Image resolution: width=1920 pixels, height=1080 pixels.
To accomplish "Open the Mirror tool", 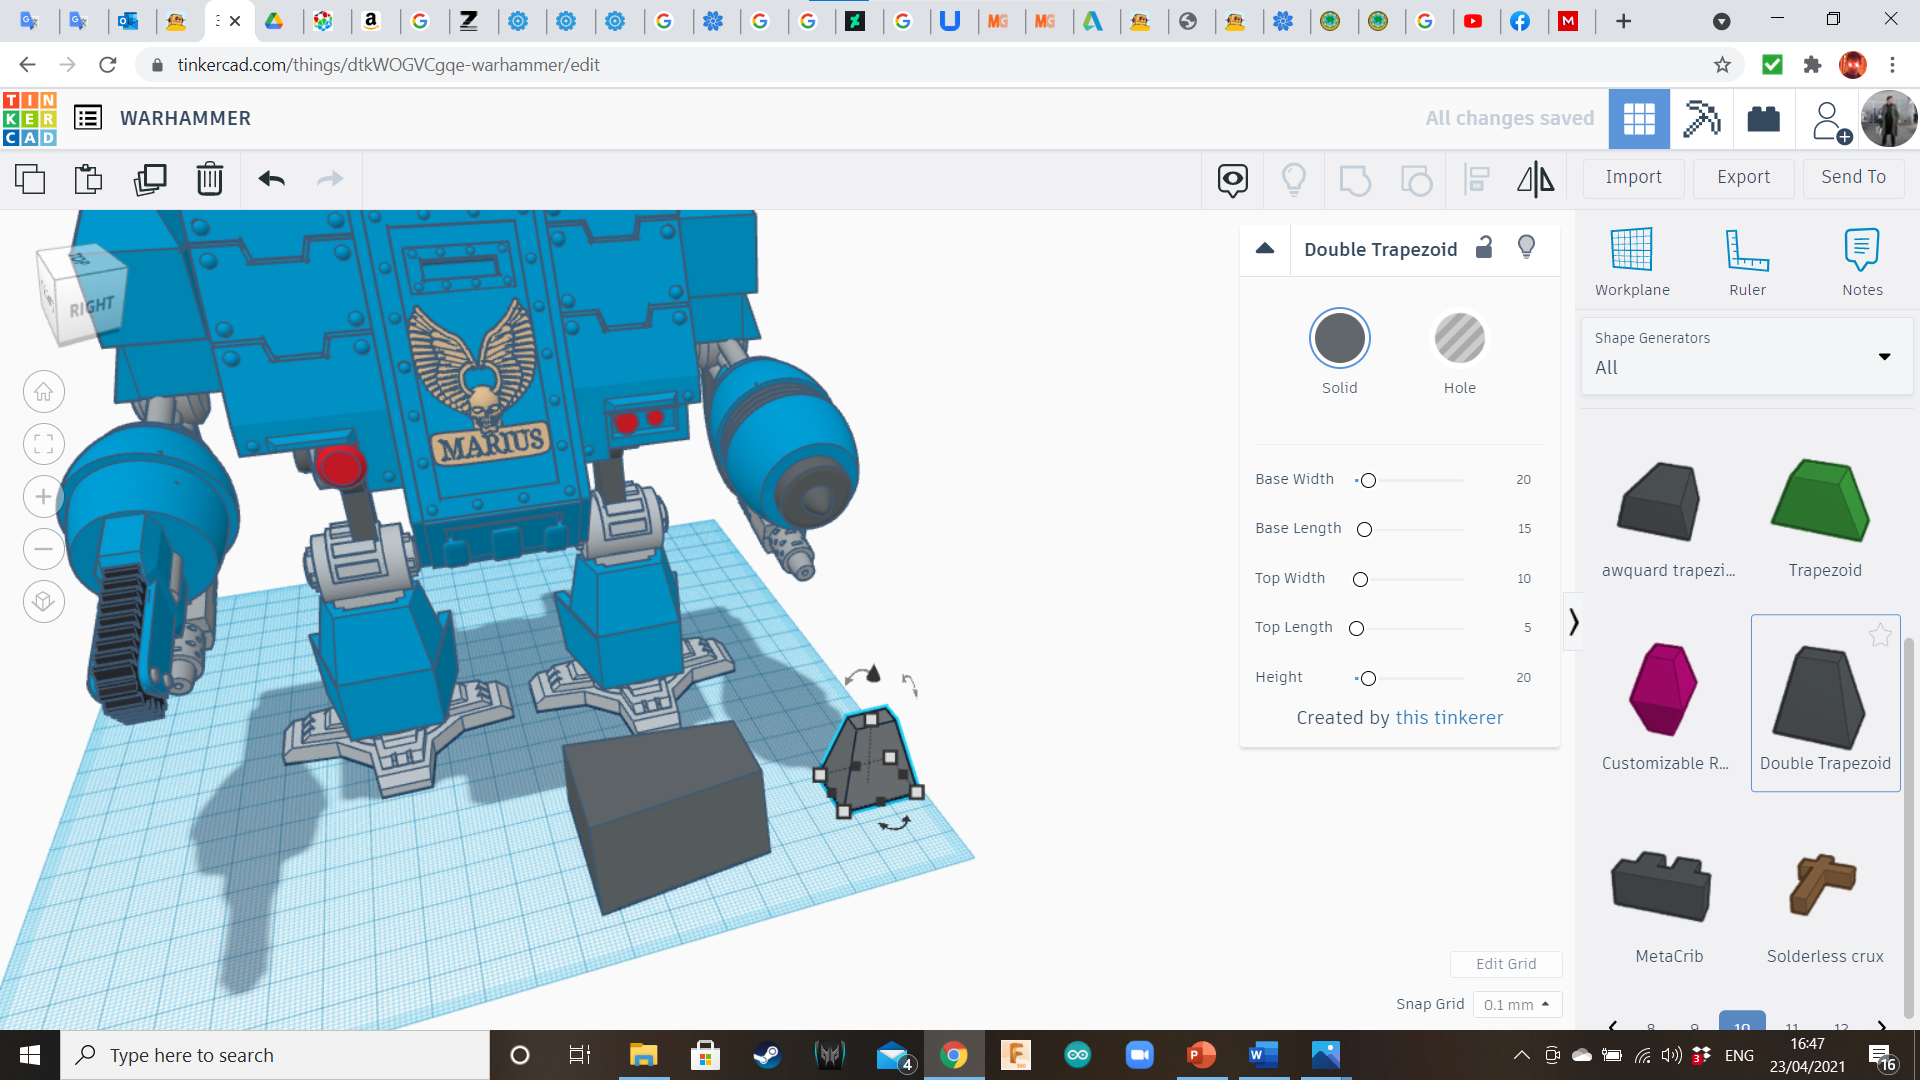I will tap(1535, 179).
